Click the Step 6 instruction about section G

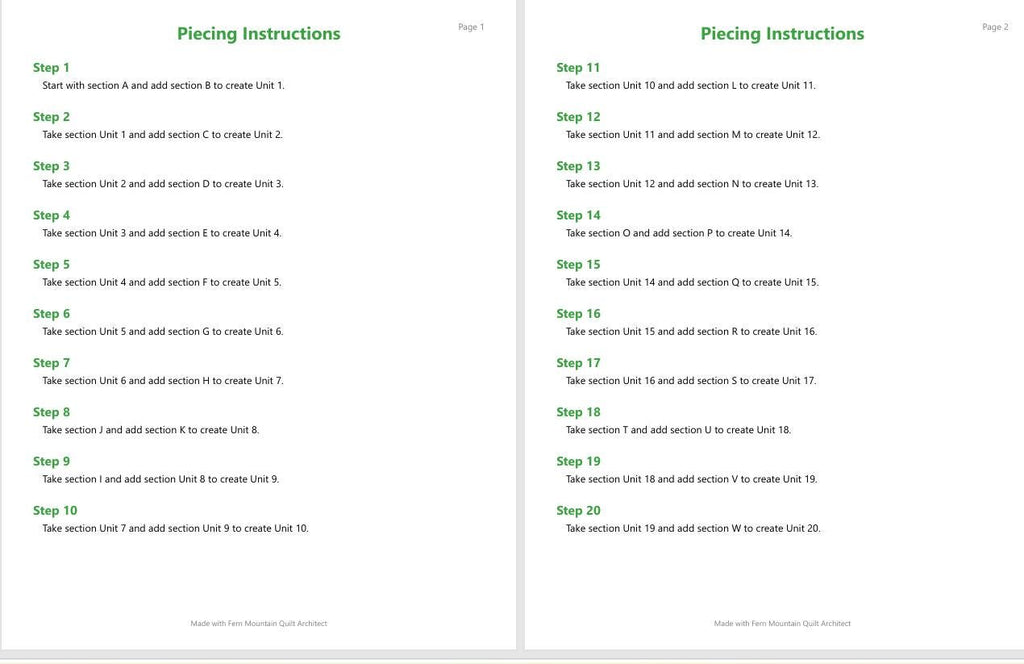163,332
